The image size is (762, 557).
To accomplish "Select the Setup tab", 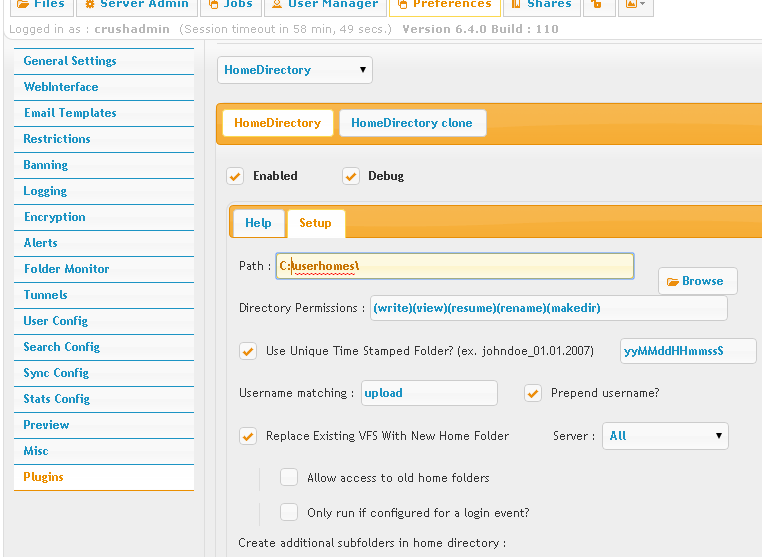I will point(316,223).
